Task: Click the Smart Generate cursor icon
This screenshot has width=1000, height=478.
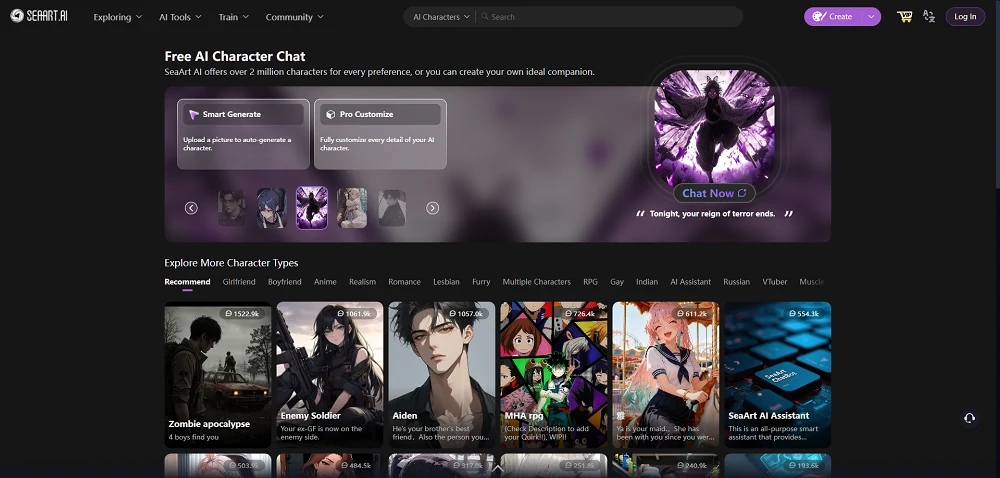Action: (194, 115)
